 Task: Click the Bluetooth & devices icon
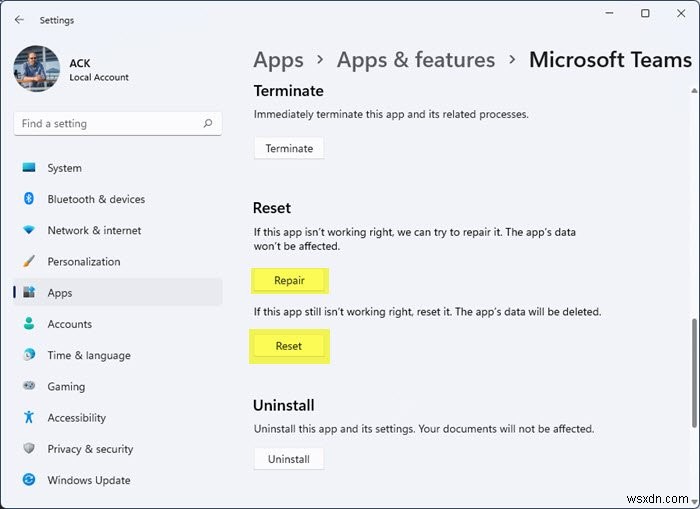(29, 199)
